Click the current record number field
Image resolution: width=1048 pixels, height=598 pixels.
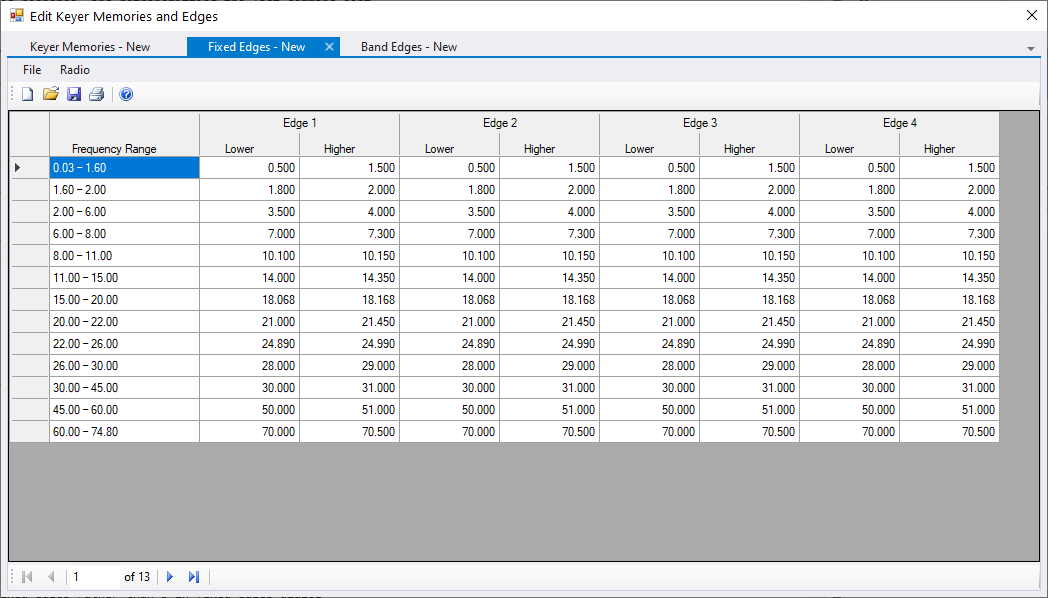tap(94, 577)
